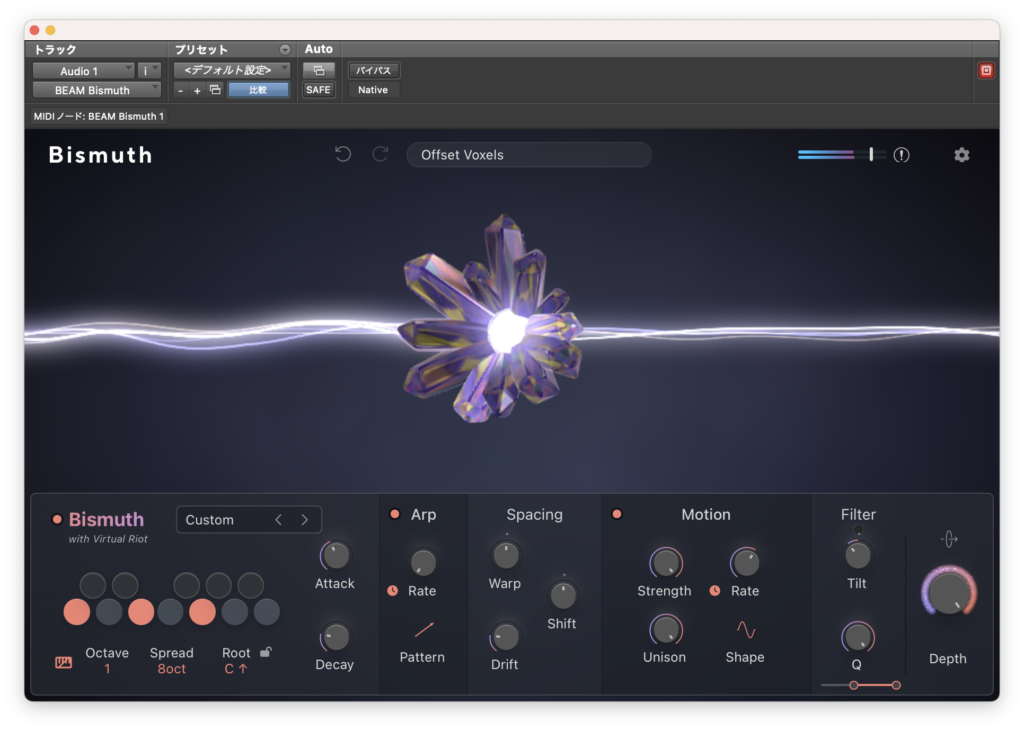Toggle the Bismuth module power dot
This screenshot has width=1024, height=730.
[x=57, y=520]
